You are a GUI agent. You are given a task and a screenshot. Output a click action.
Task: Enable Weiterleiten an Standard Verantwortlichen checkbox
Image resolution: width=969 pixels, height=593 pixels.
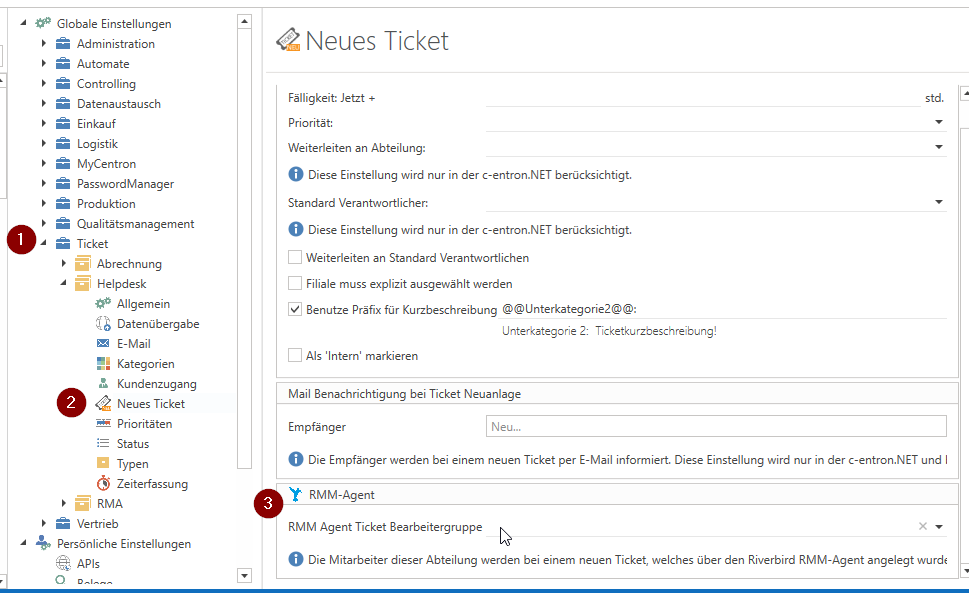(x=295, y=258)
